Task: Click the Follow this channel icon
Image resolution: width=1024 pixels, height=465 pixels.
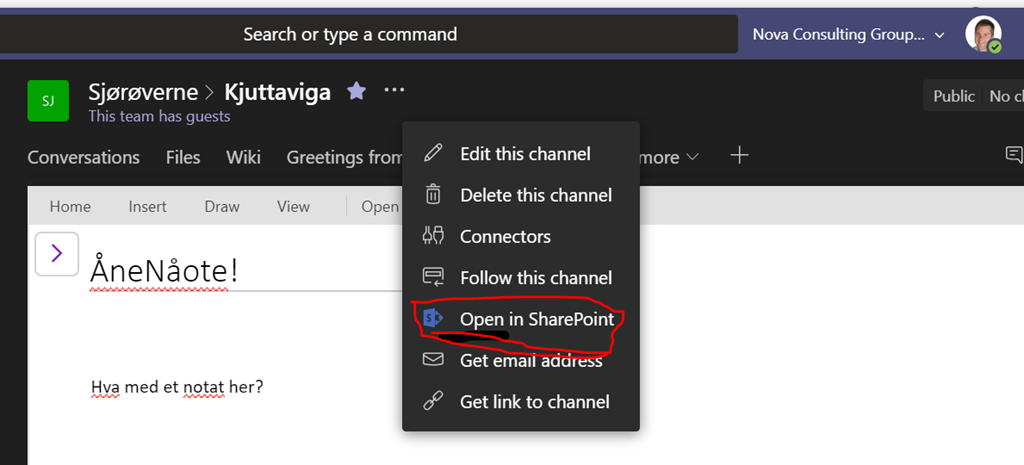Action: 433,277
